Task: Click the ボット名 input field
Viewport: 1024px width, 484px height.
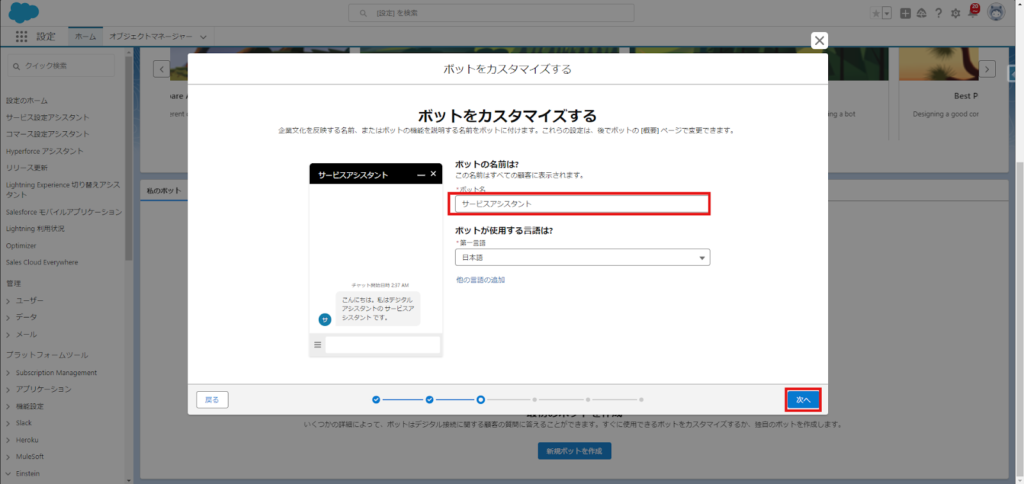Action: click(x=582, y=204)
